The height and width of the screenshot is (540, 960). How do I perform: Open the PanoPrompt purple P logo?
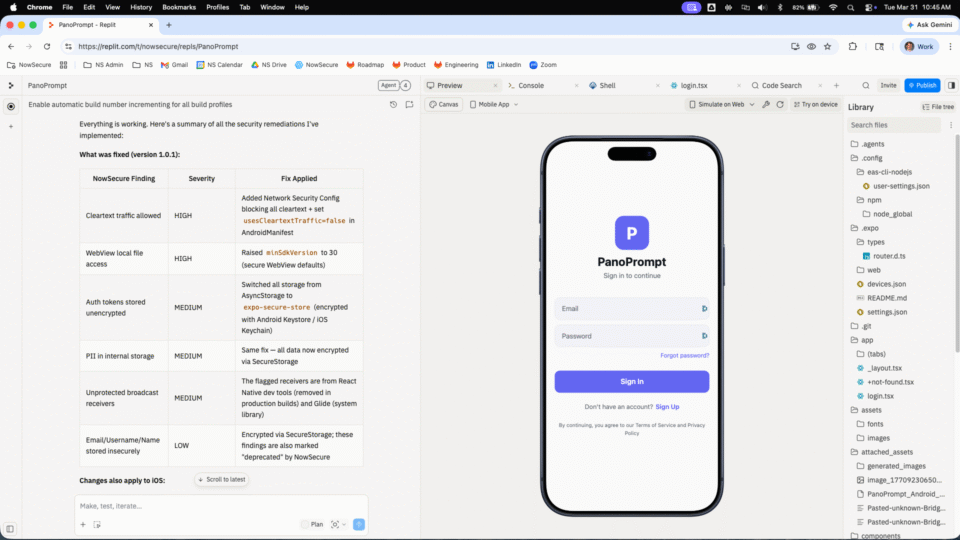pyautogui.click(x=632, y=233)
